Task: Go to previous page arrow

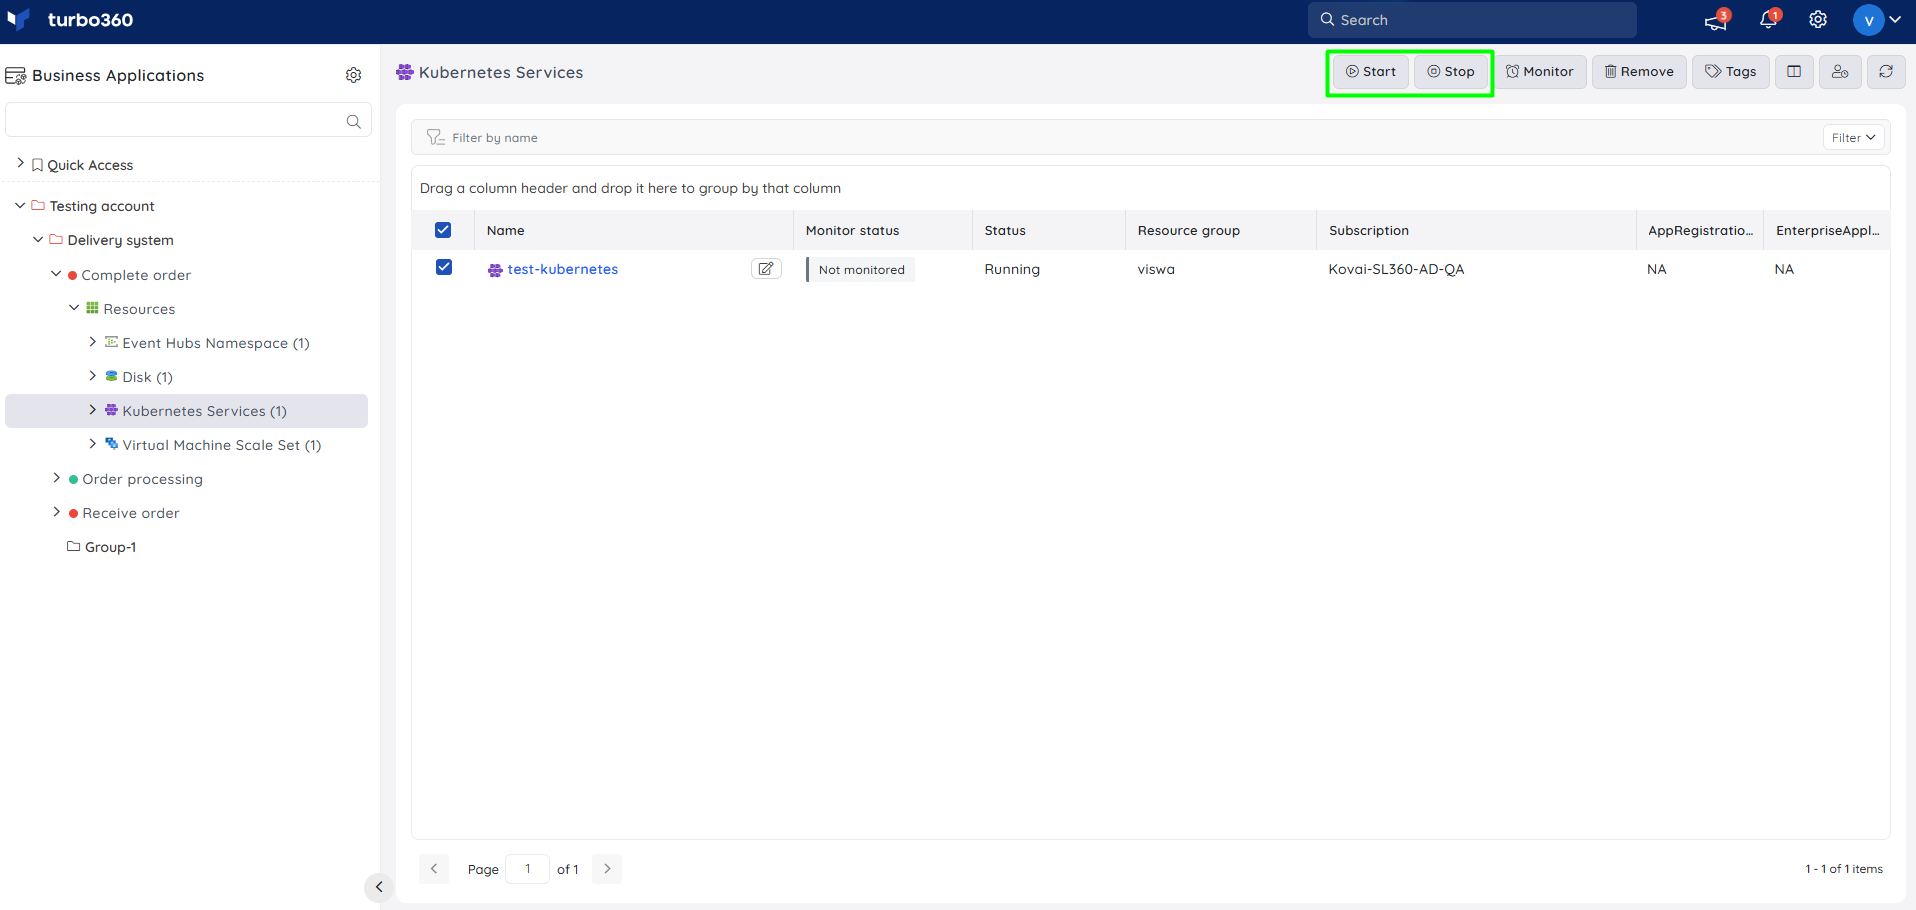Action: tap(434, 869)
